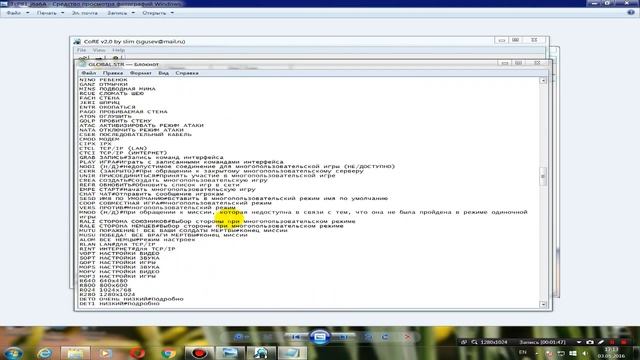The height and width of the screenshot is (360, 640).
Task: Go to next photo
Action: tap(343, 337)
